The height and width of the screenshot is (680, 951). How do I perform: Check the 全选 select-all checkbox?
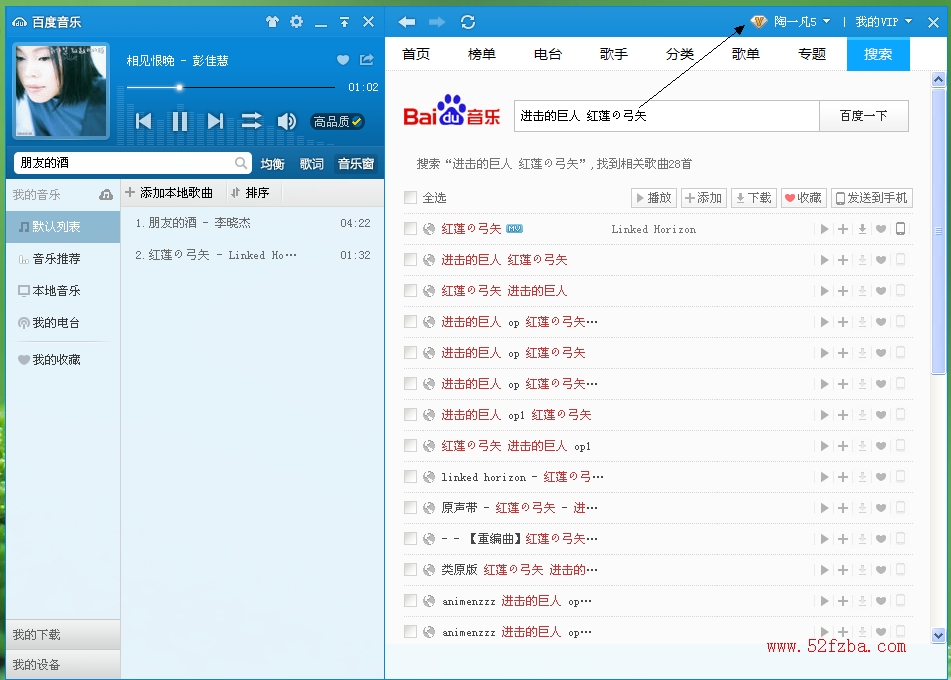tap(411, 198)
